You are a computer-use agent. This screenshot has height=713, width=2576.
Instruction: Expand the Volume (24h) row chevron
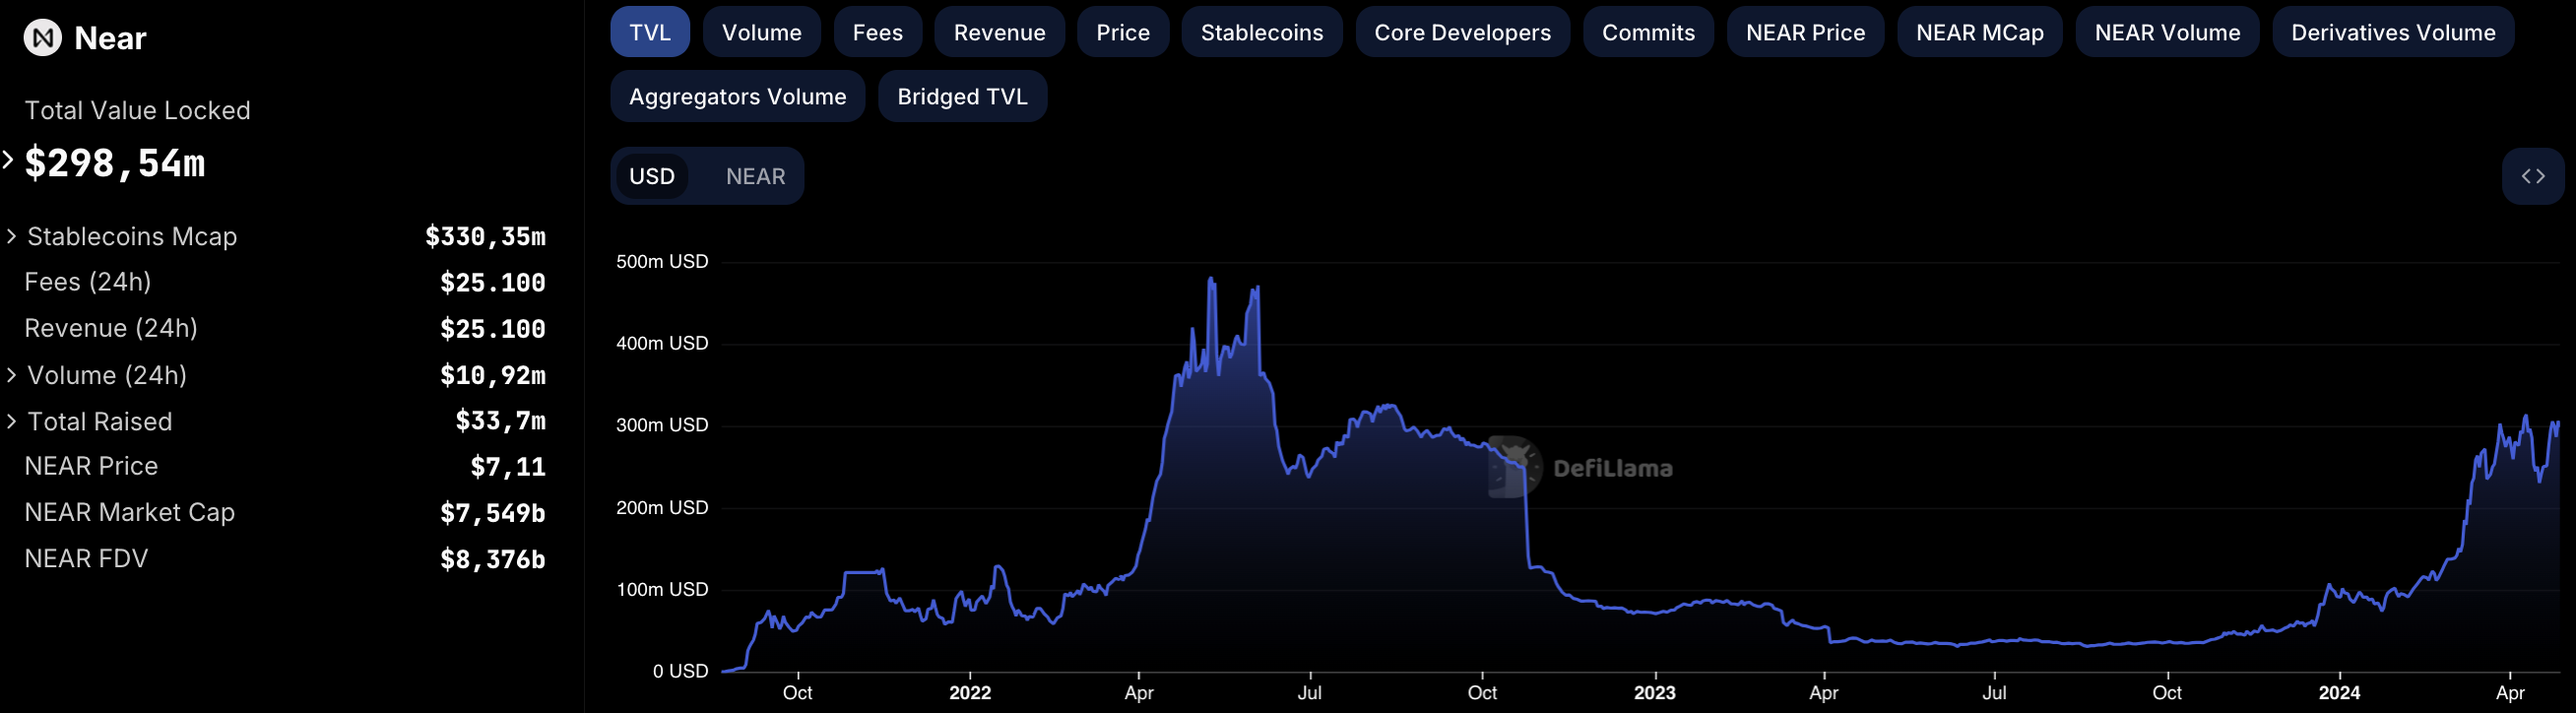[11, 375]
